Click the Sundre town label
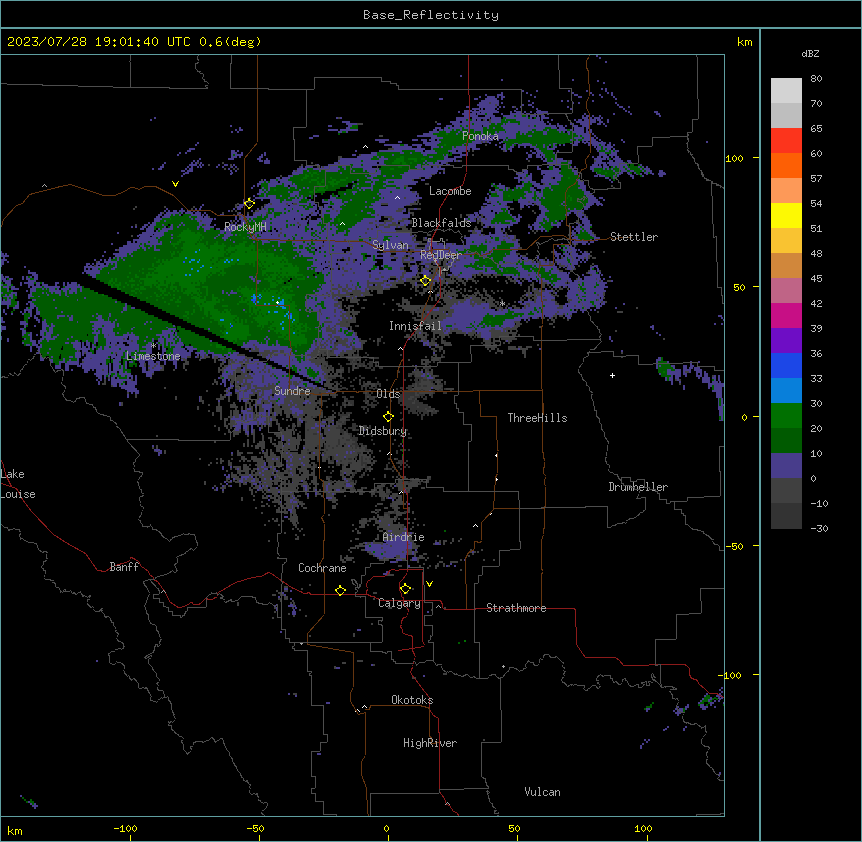This screenshot has width=862, height=842. (x=292, y=391)
